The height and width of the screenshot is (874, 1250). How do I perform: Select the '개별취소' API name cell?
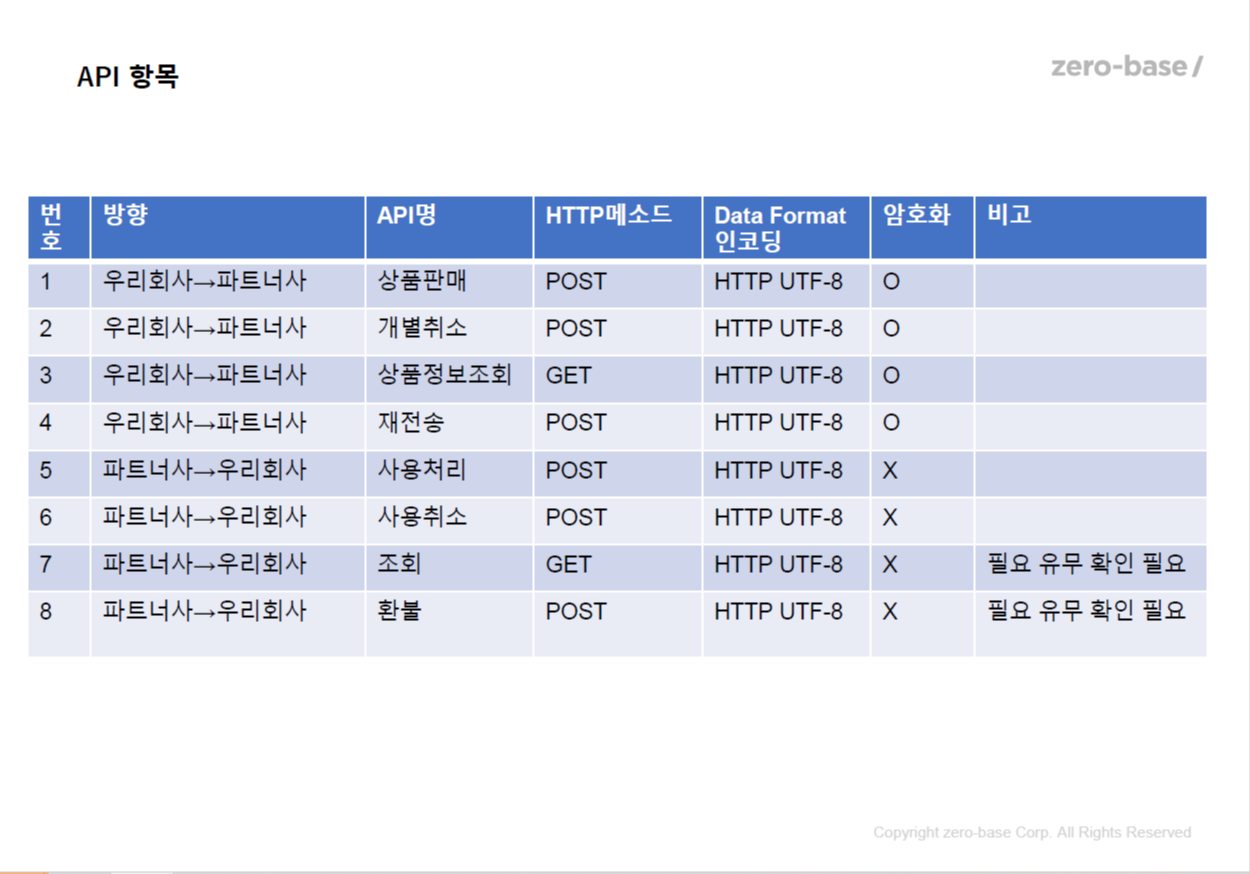449,331
